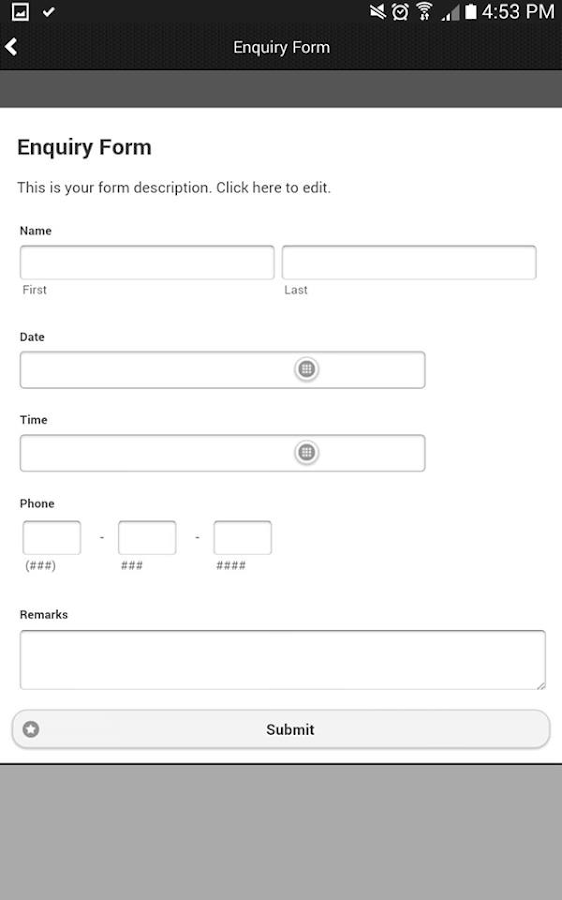The height and width of the screenshot is (900, 562).
Task: Tap the alarm clock status icon
Action: click(x=400, y=11)
